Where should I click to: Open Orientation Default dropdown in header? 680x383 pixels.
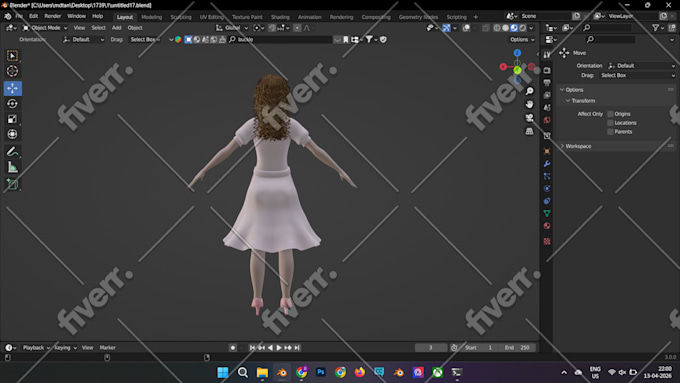[84, 39]
